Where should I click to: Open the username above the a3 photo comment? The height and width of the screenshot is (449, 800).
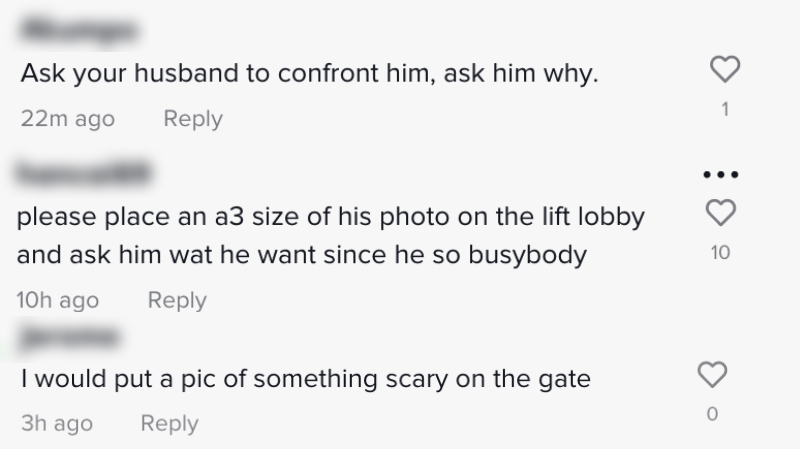click(x=80, y=175)
